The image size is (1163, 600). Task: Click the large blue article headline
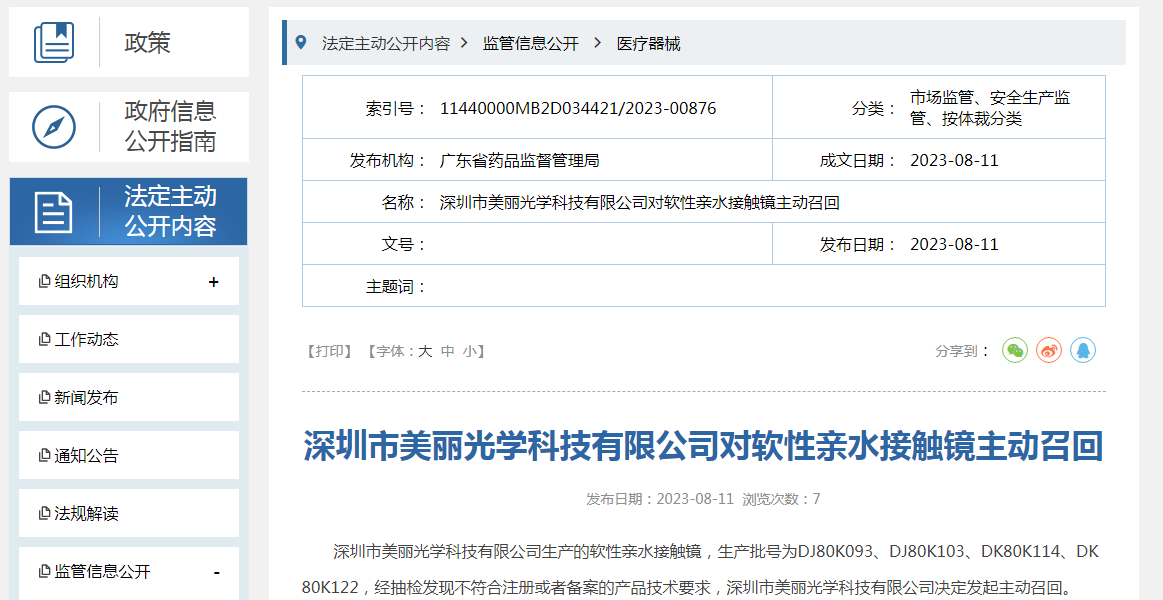pos(703,446)
